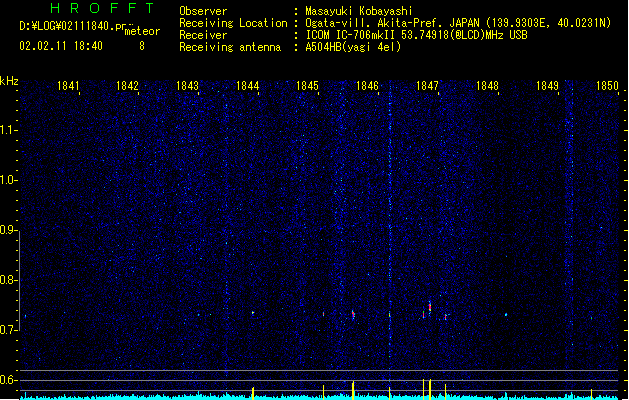The width and height of the screenshot is (629, 400).
Task: Click the 0.6 kHz frequency label
Action: point(8,380)
